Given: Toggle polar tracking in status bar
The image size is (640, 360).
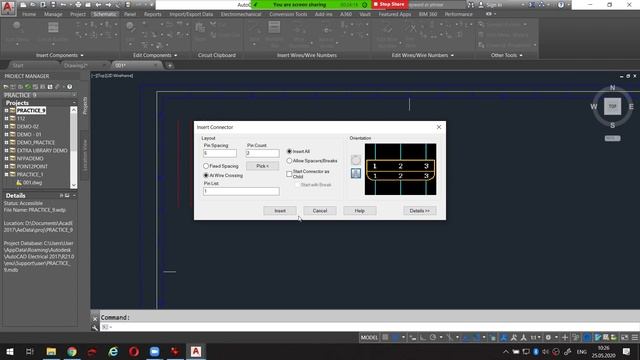Looking at the screenshot, I should 433,337.
